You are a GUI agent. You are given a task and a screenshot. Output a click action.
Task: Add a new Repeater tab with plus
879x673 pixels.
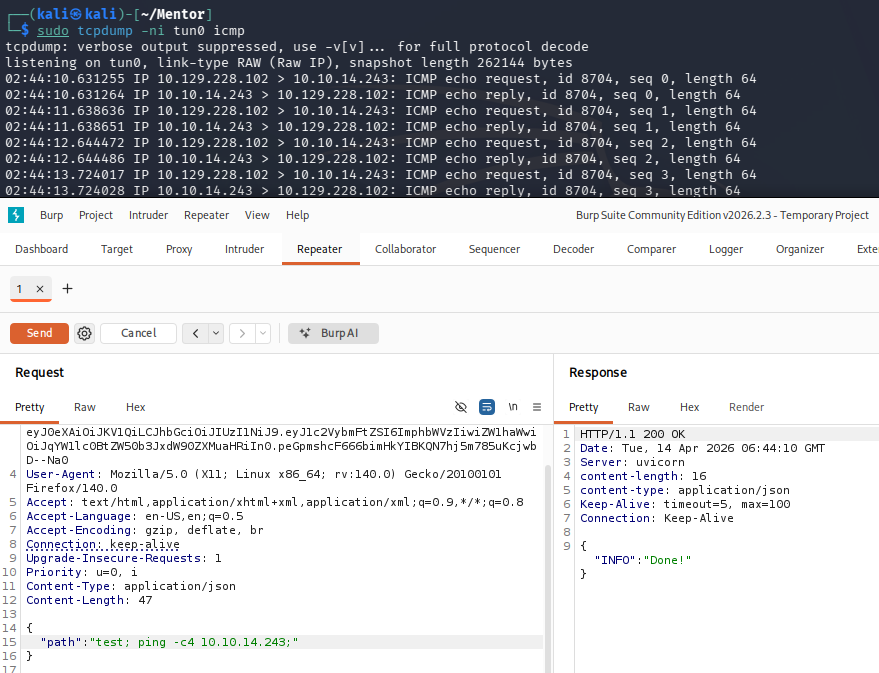point(68,289)
